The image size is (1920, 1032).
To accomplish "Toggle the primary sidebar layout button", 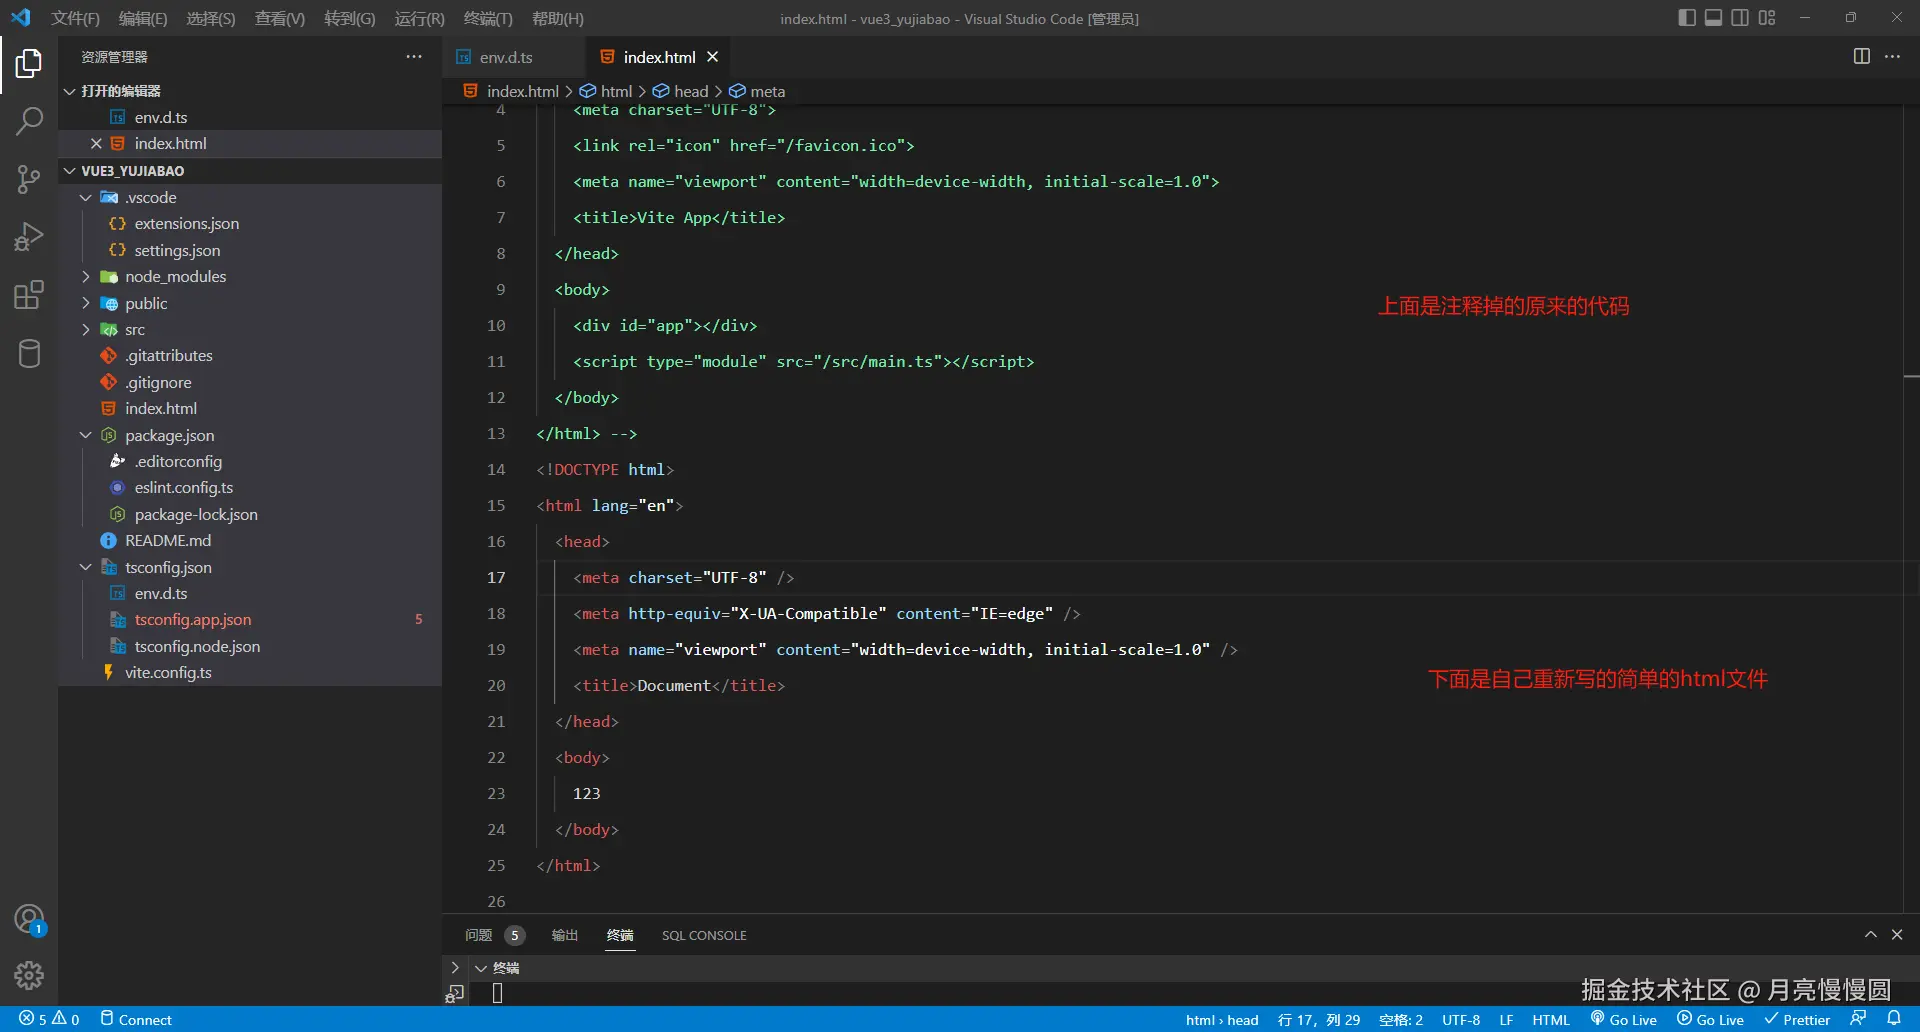I will pyautogui.click(x=1686, y=18).
